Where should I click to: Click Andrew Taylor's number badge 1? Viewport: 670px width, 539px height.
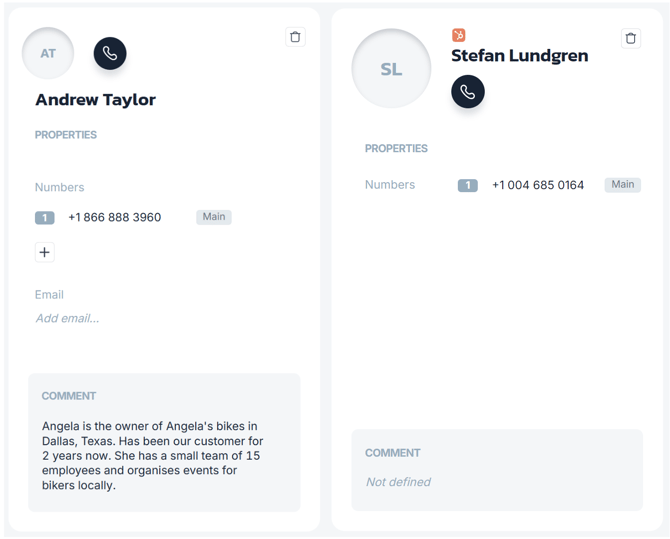pos(44,218)
